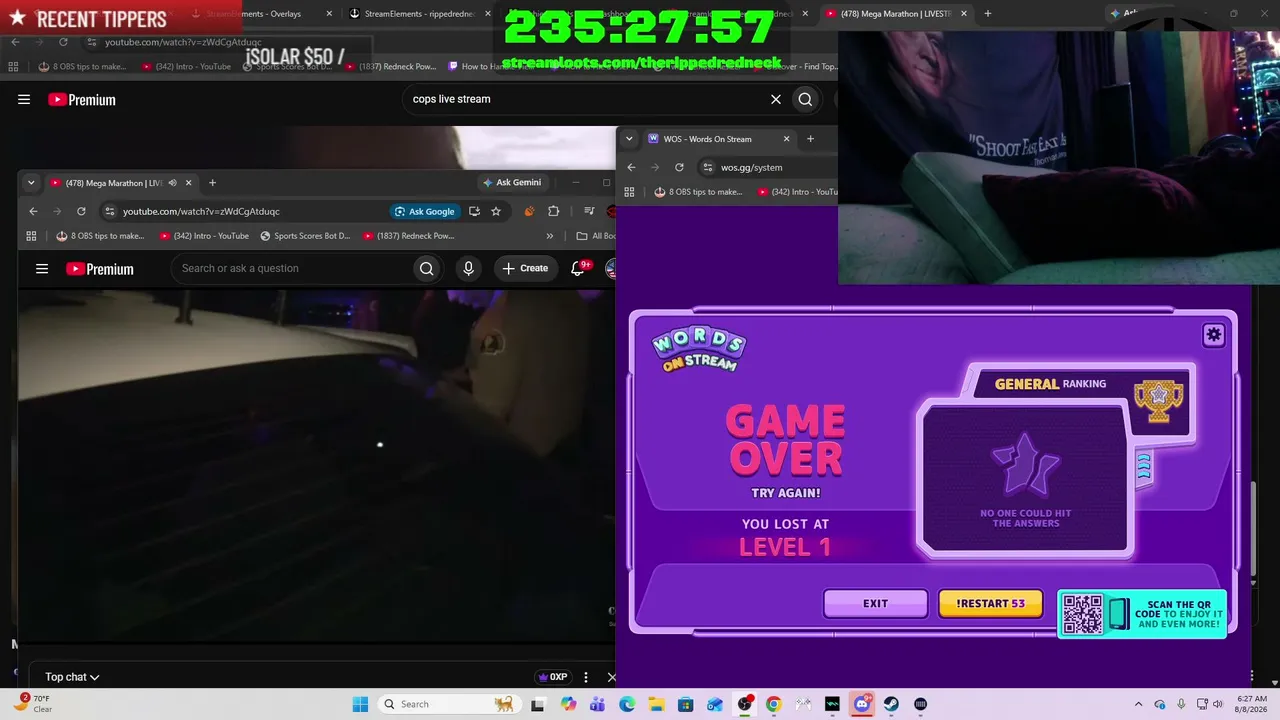
Task: Open the media controls icon in Chrome toolbar
Action: point(589,211)
